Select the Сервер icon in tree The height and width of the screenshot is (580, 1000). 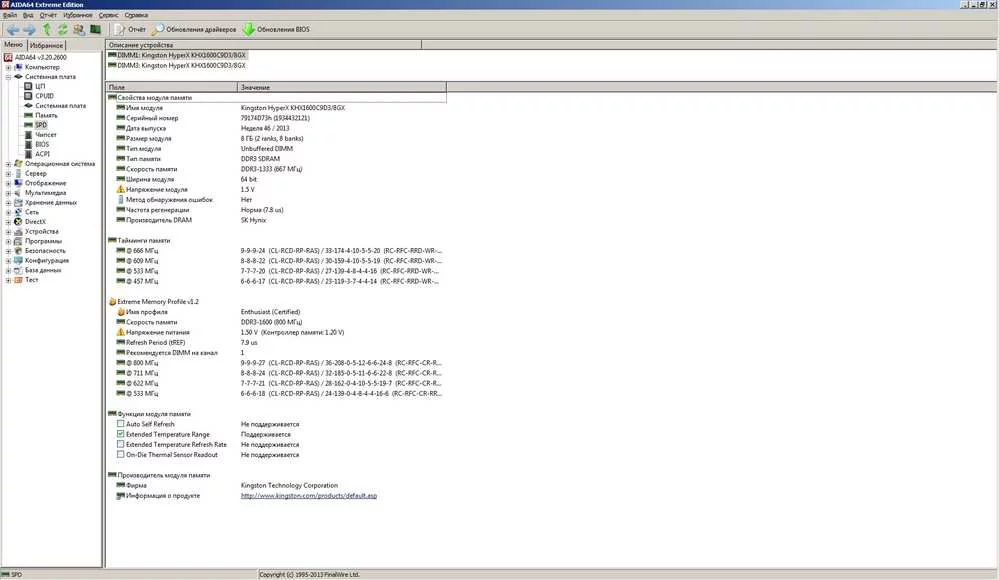[x=18, y=174]
